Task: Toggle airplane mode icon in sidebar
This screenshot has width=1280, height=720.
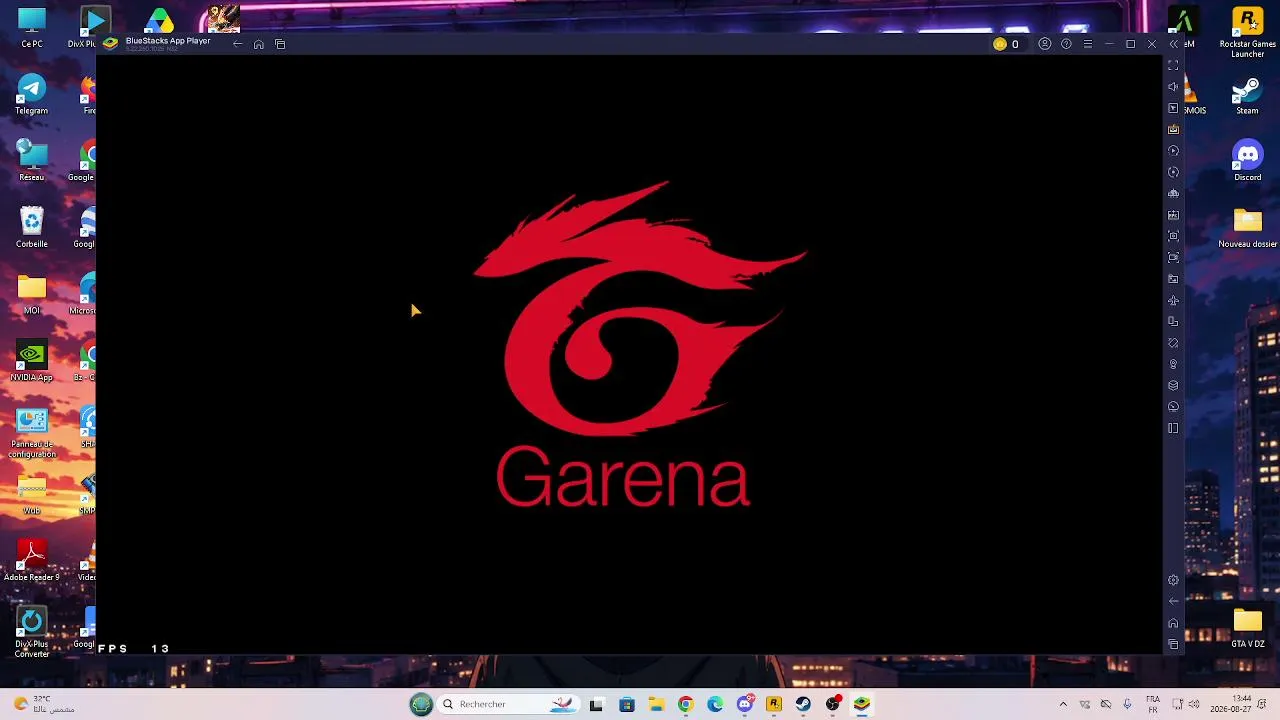Action: click(x=1174, y=300)
